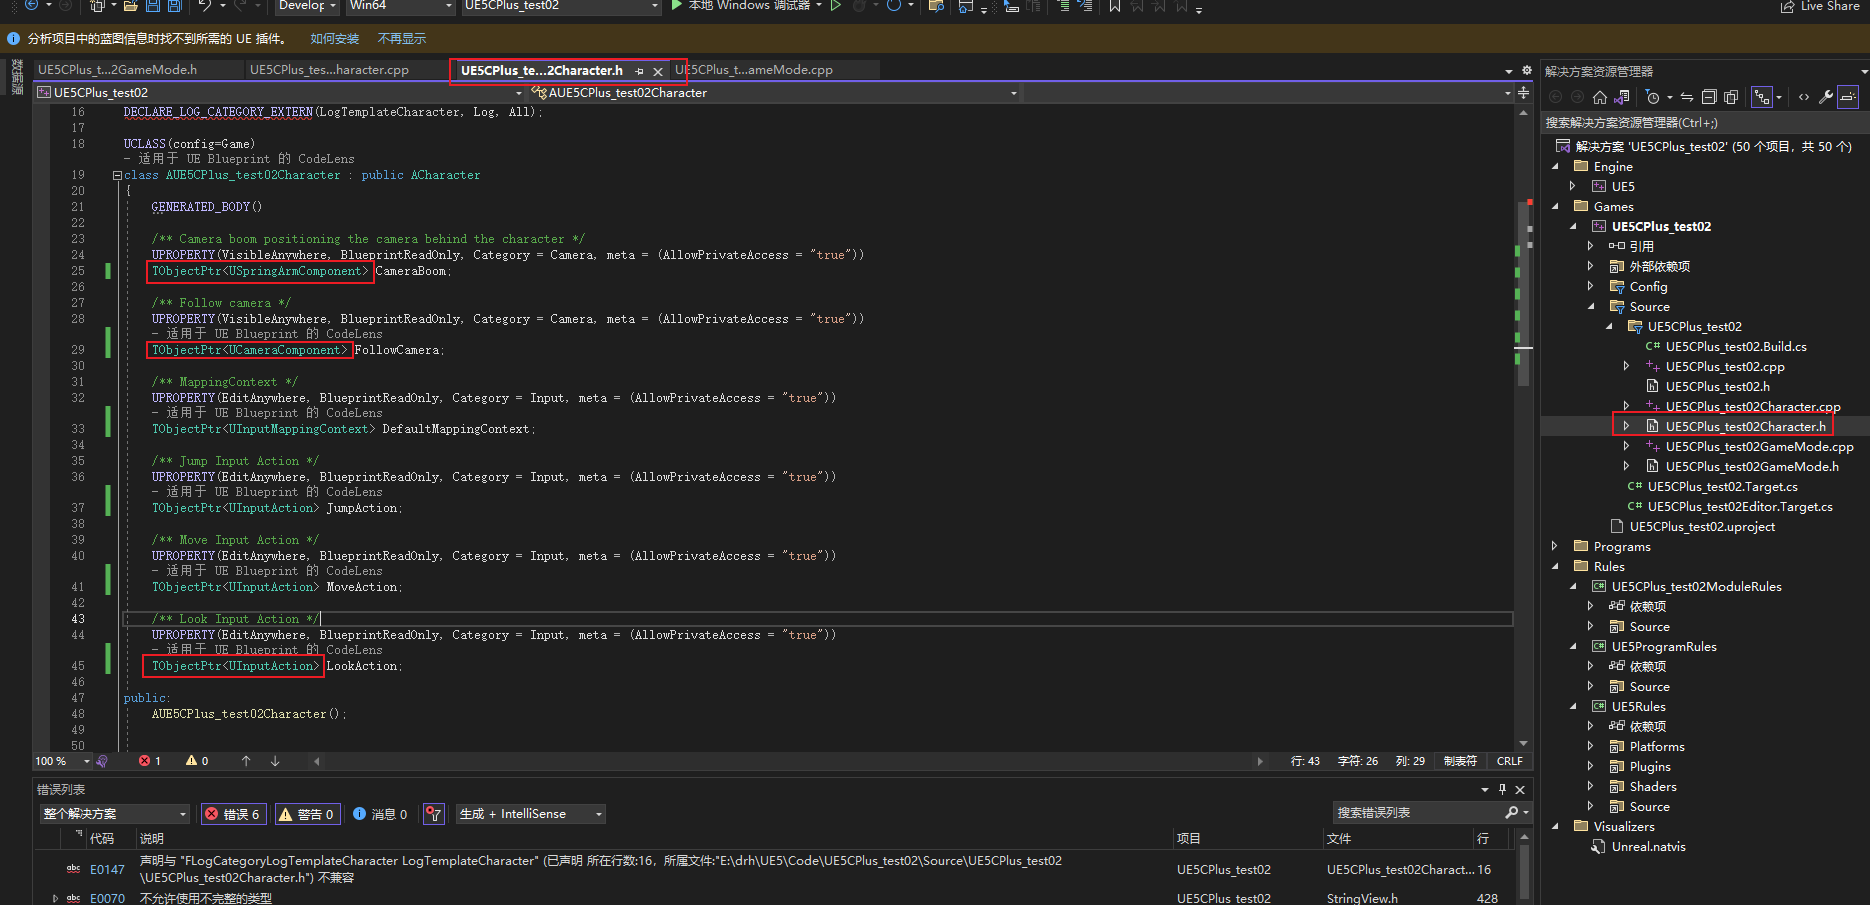Click the editor tab settings gear icon
The image size is (1870, 905).
point(1527,70)
